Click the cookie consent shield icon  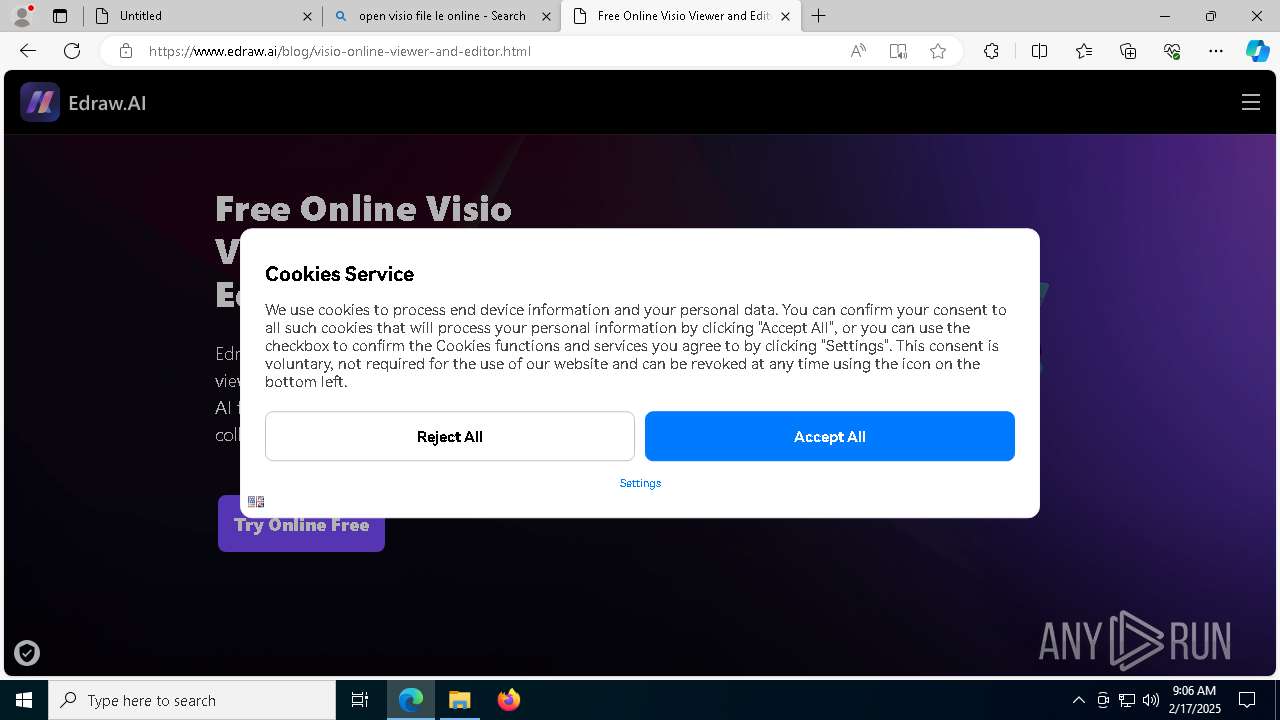[27, 653]
